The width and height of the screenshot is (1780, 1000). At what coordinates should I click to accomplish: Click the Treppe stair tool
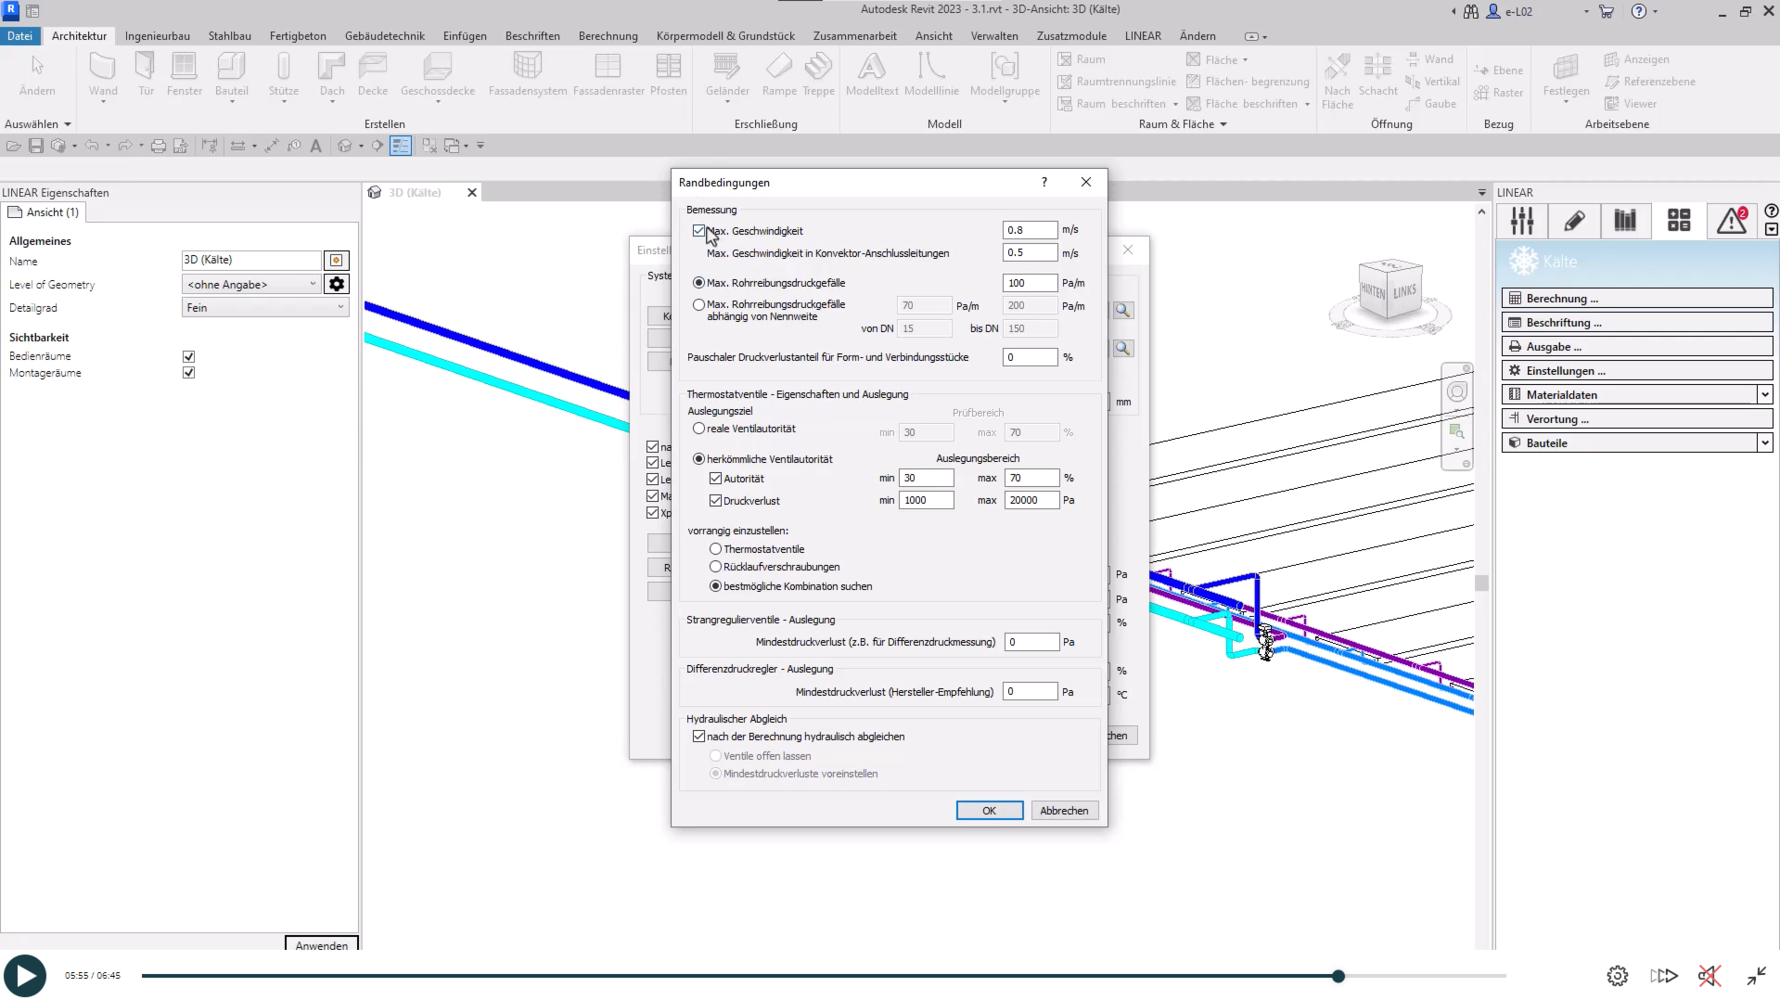(x=818, y=74)
